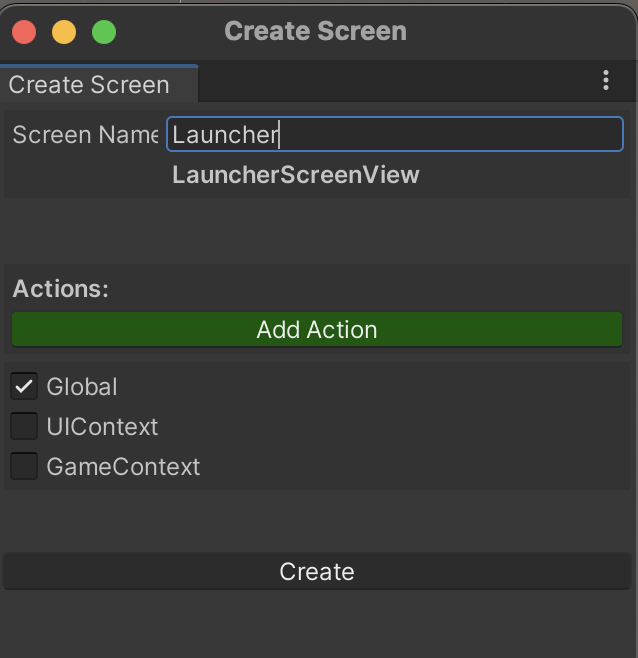Close the Create Screen window
The height and width of the screenshot is (658, 638).
click(24, 32)
